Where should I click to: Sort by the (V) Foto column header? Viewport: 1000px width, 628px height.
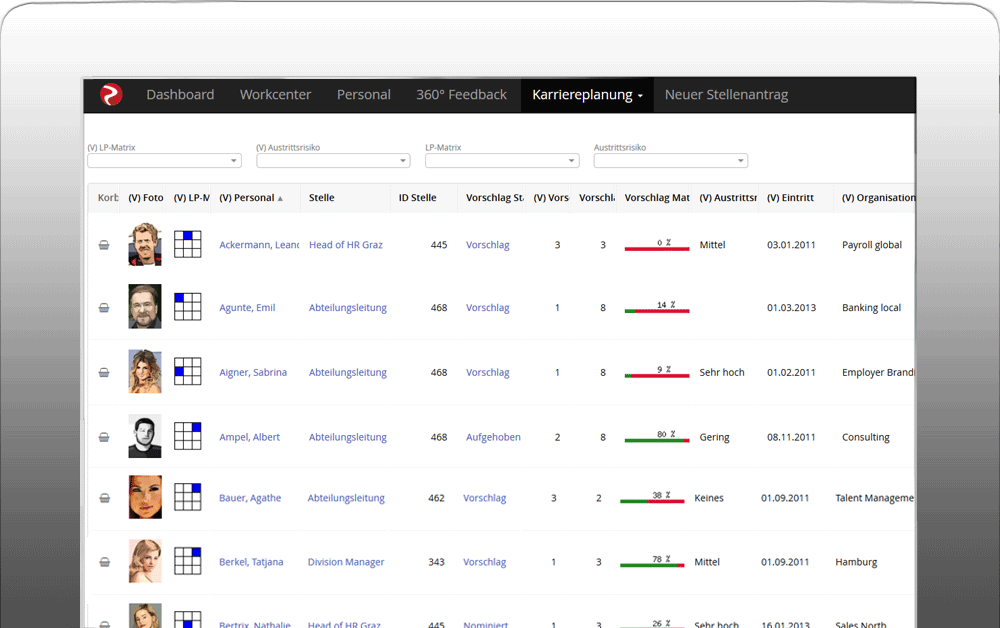145,198
